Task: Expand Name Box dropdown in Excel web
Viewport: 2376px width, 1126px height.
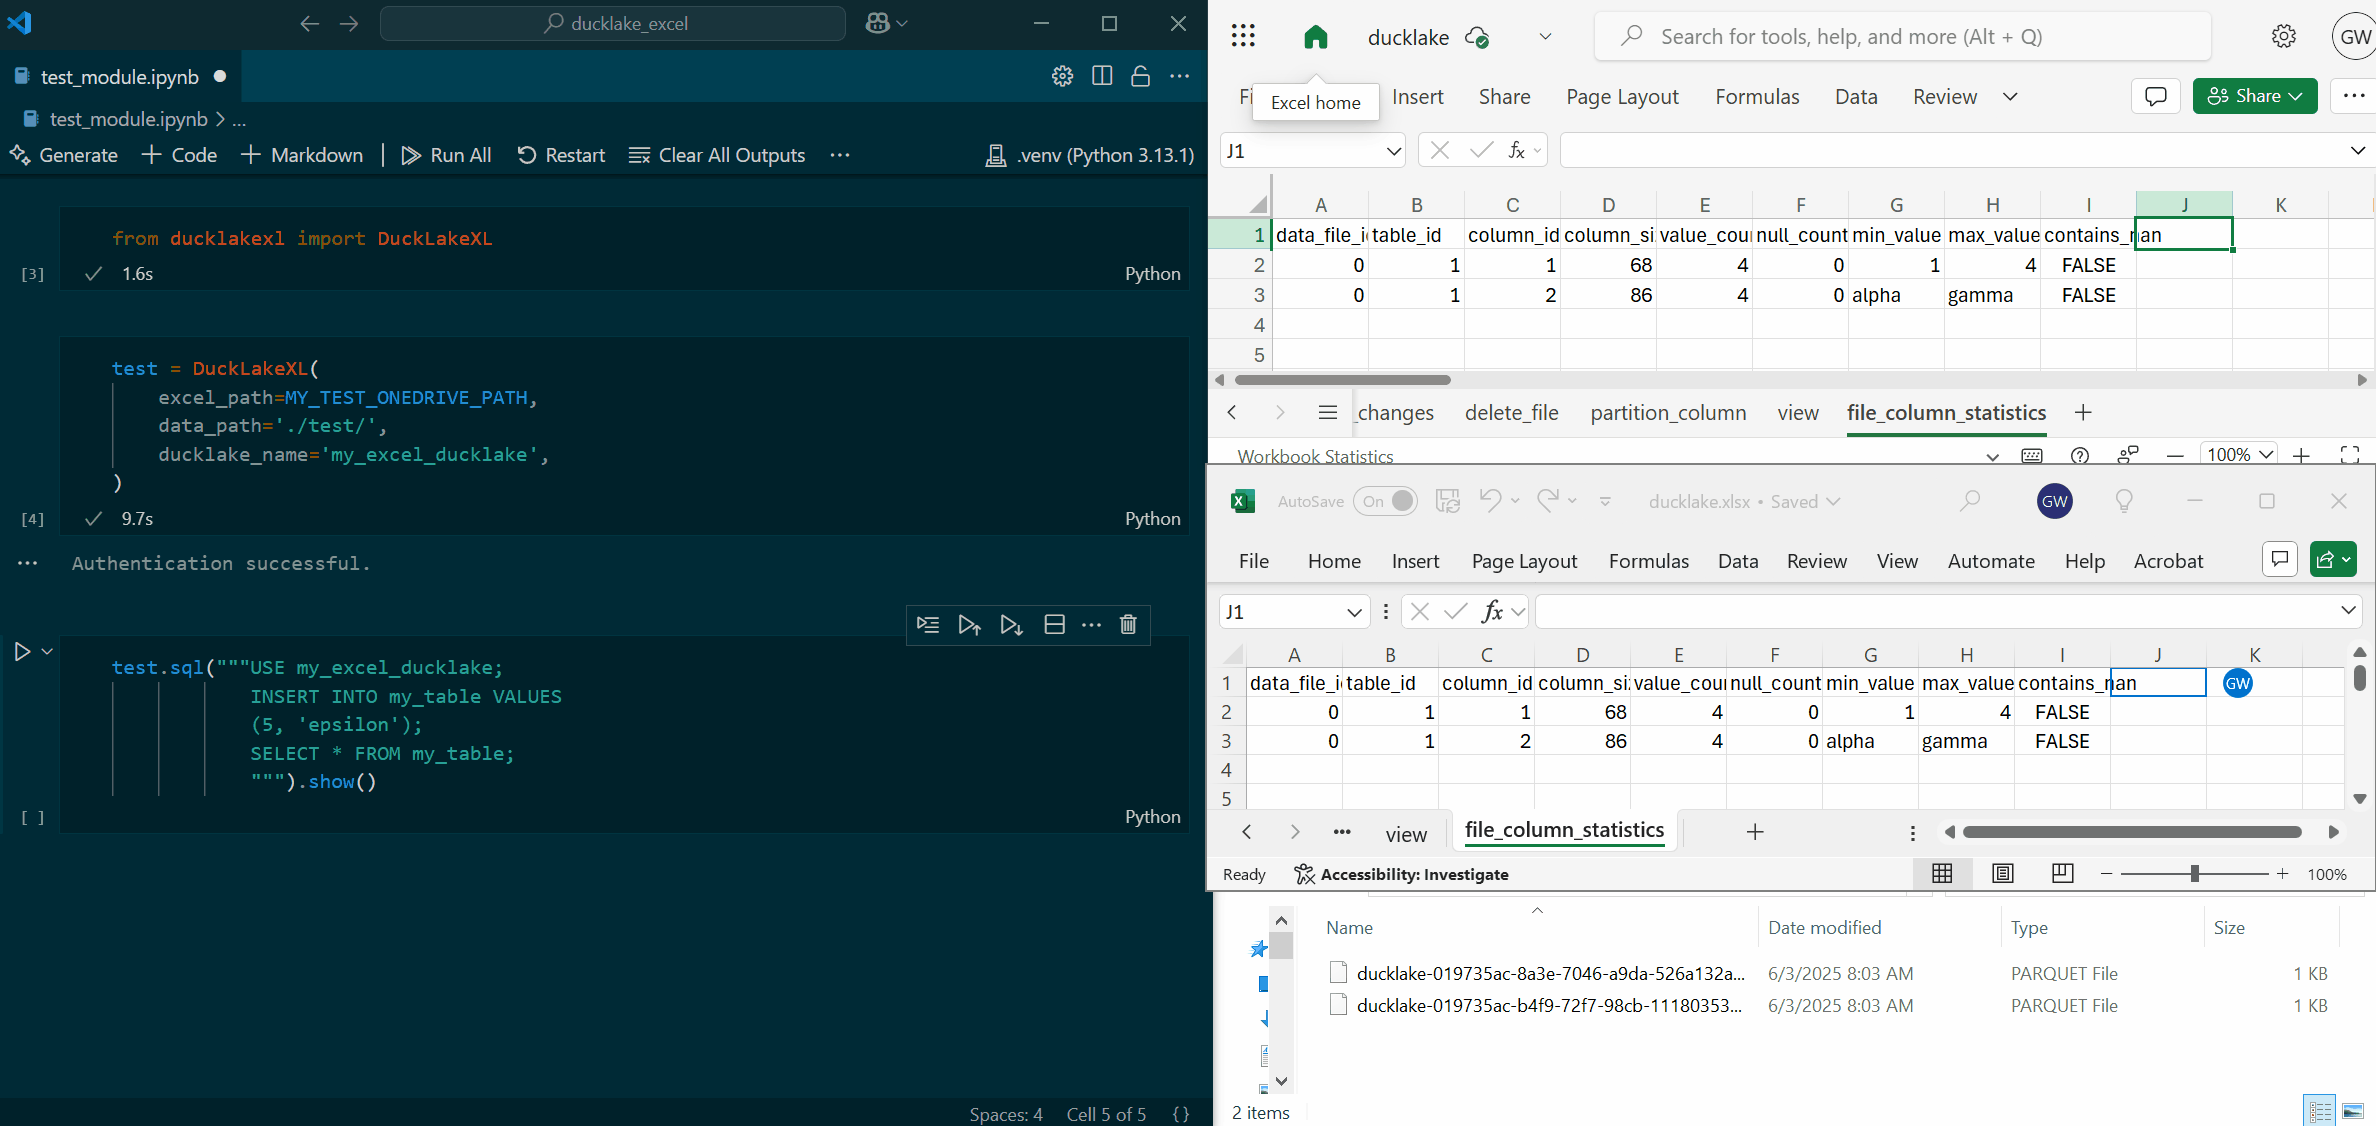Action: pos(1393,151)
